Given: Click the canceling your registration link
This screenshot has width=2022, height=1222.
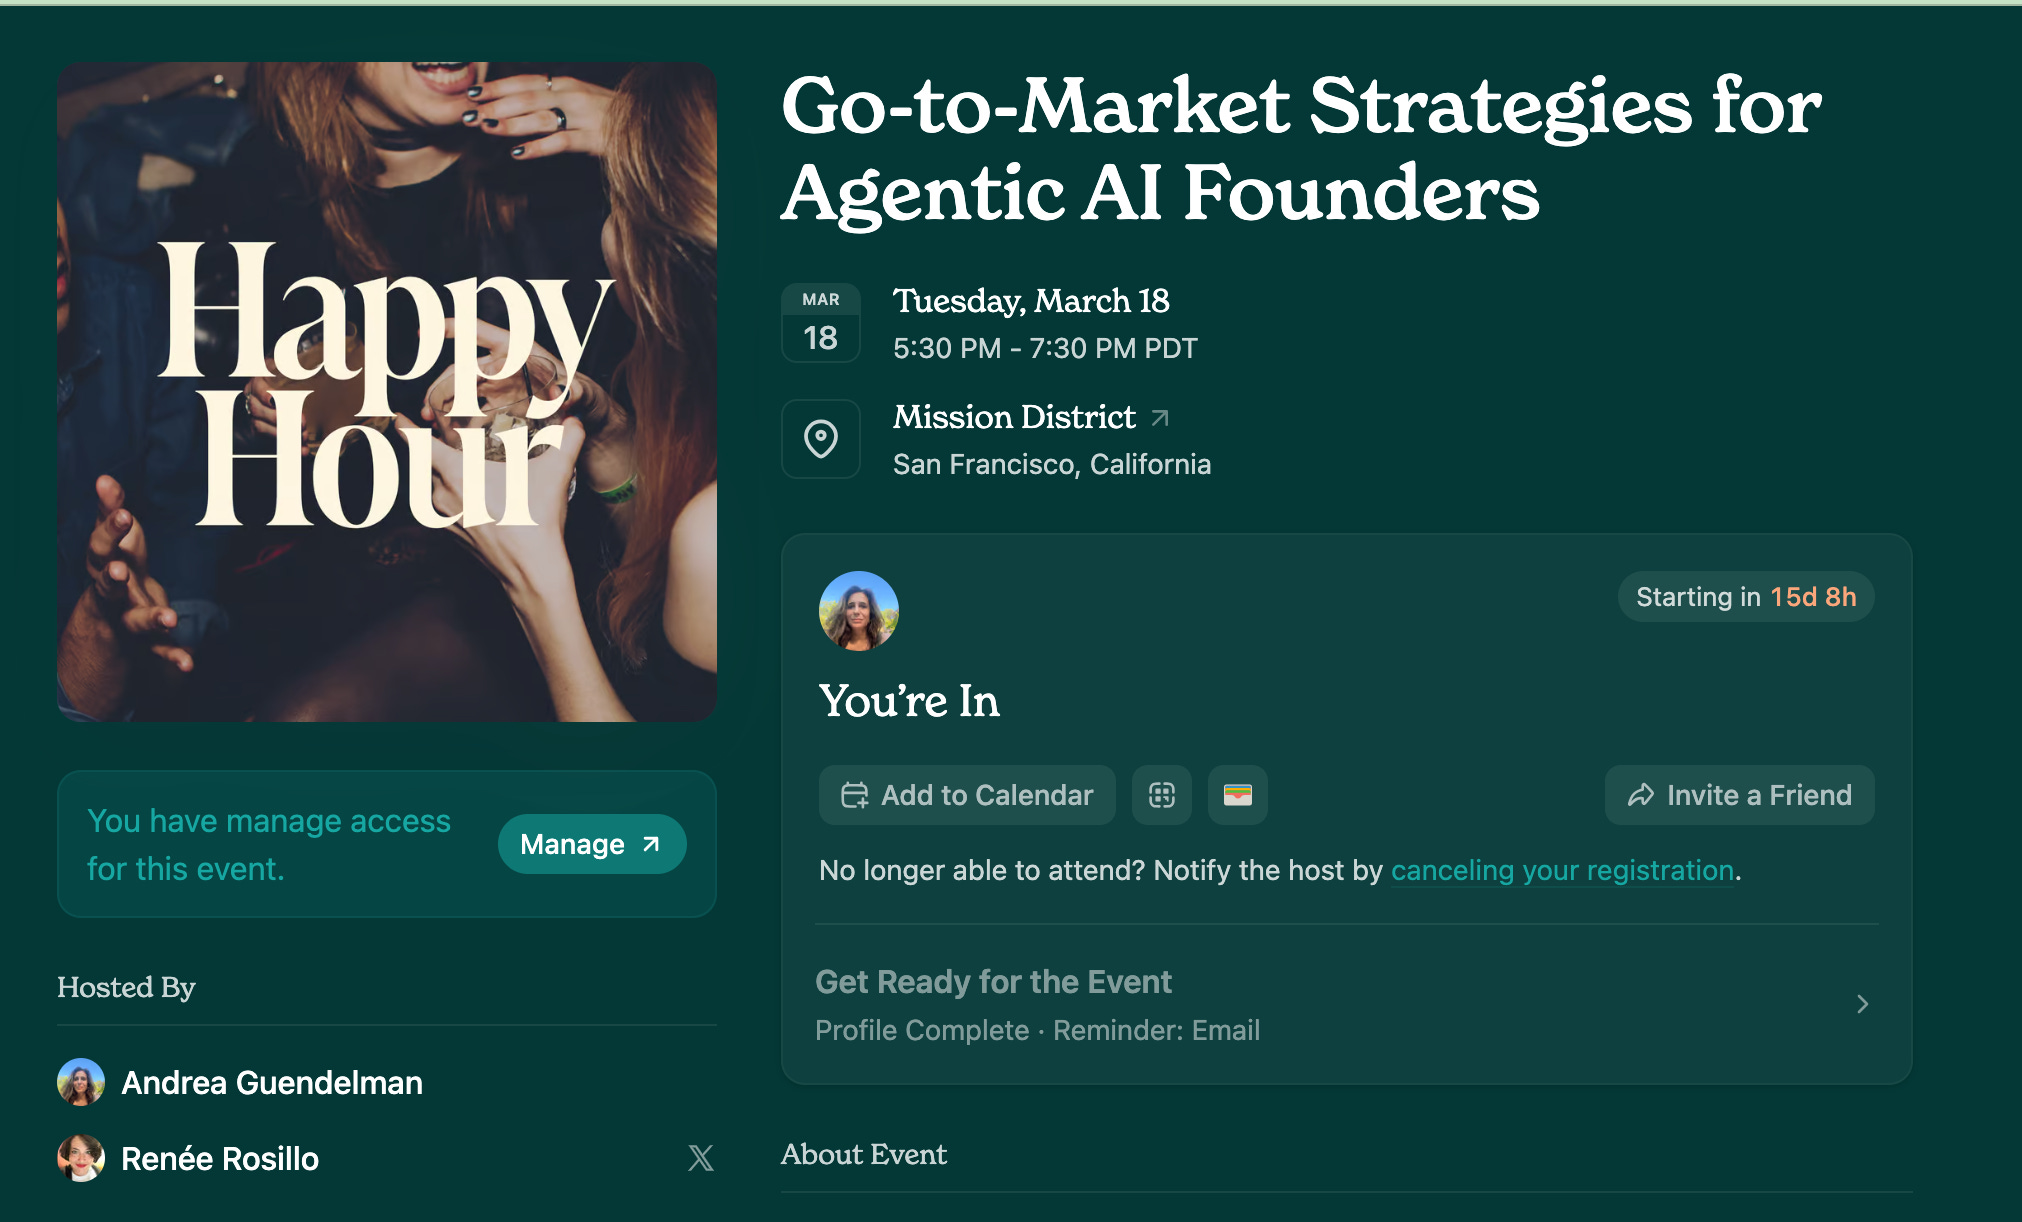Looking at the screenshot, I should (x=1562, y=870).
